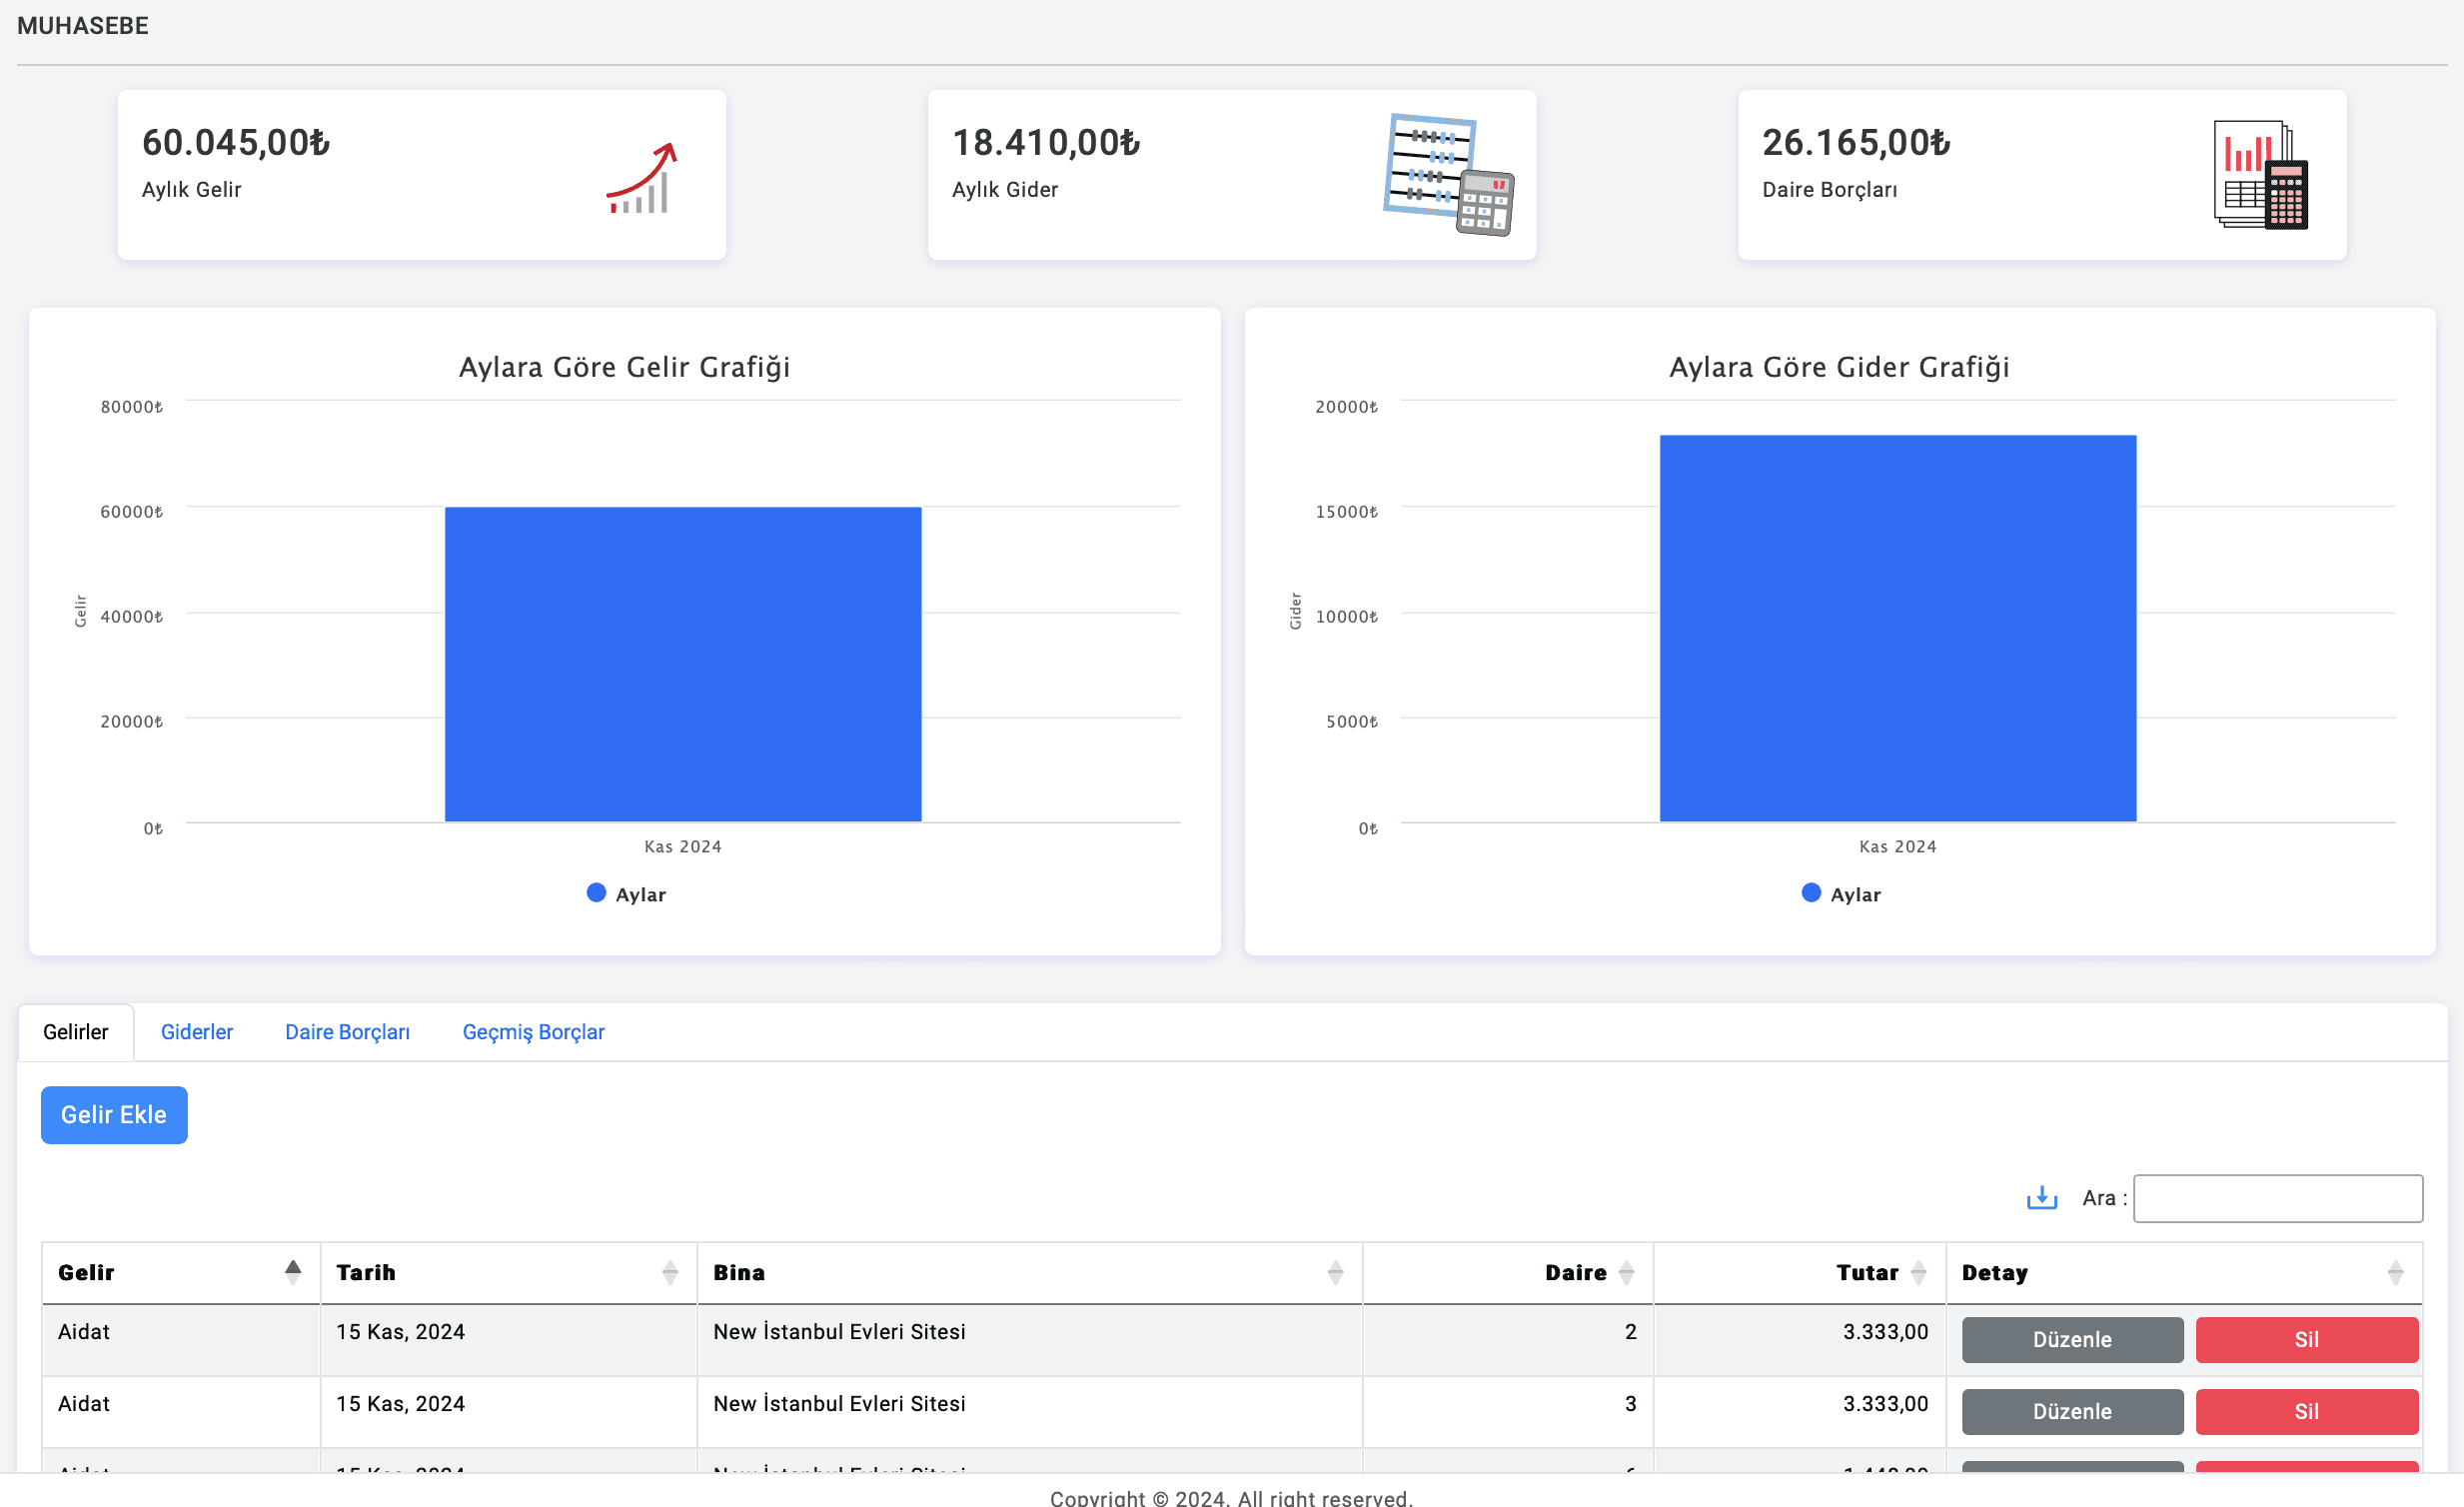
Task: Focus the Ara search field
Action: pos(2278,1198)
